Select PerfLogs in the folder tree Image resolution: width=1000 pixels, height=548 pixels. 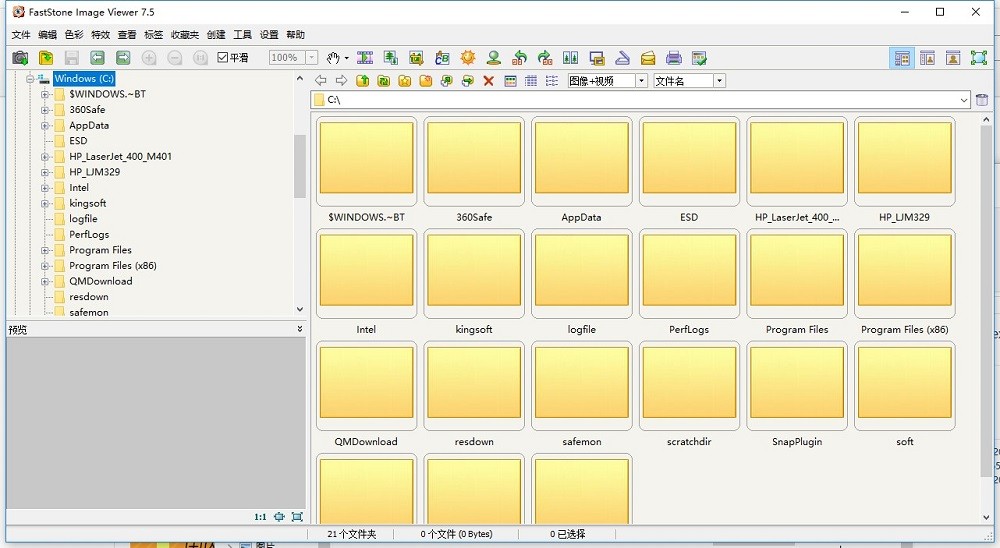pos(89,235)
